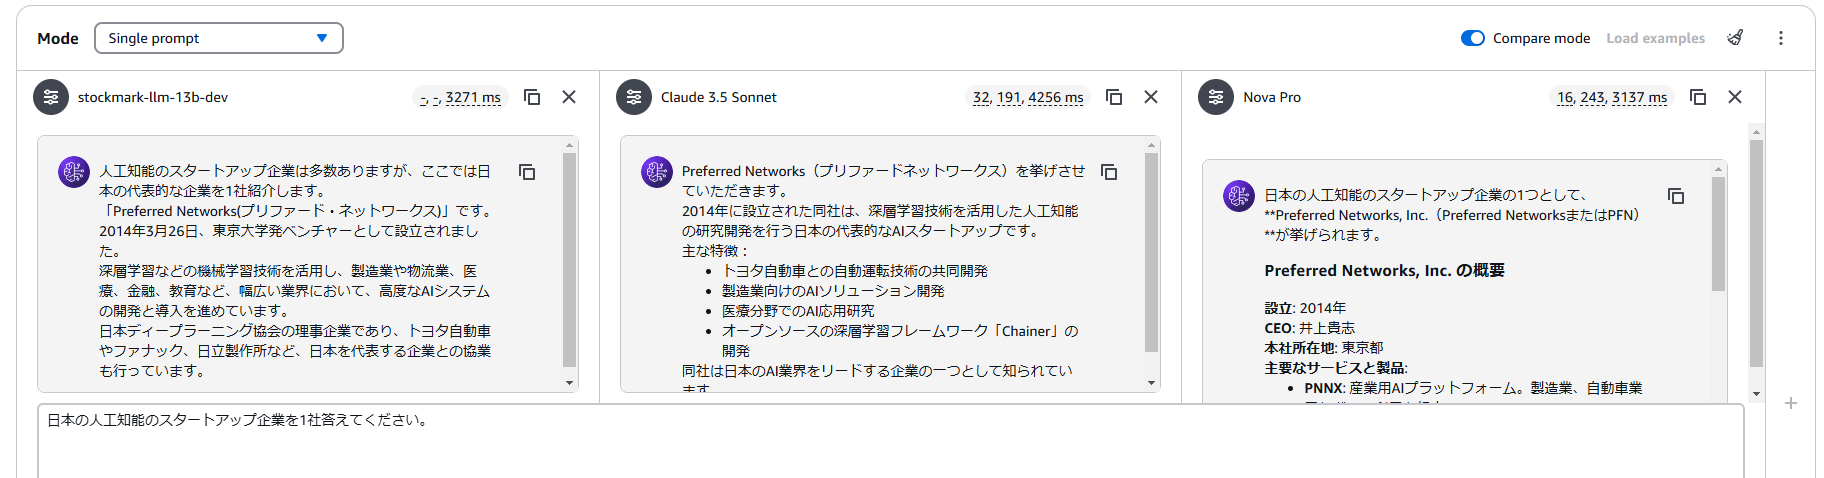Click the Nova Pro response avatar icon

pyautogui.click(x=1239, y=196)
